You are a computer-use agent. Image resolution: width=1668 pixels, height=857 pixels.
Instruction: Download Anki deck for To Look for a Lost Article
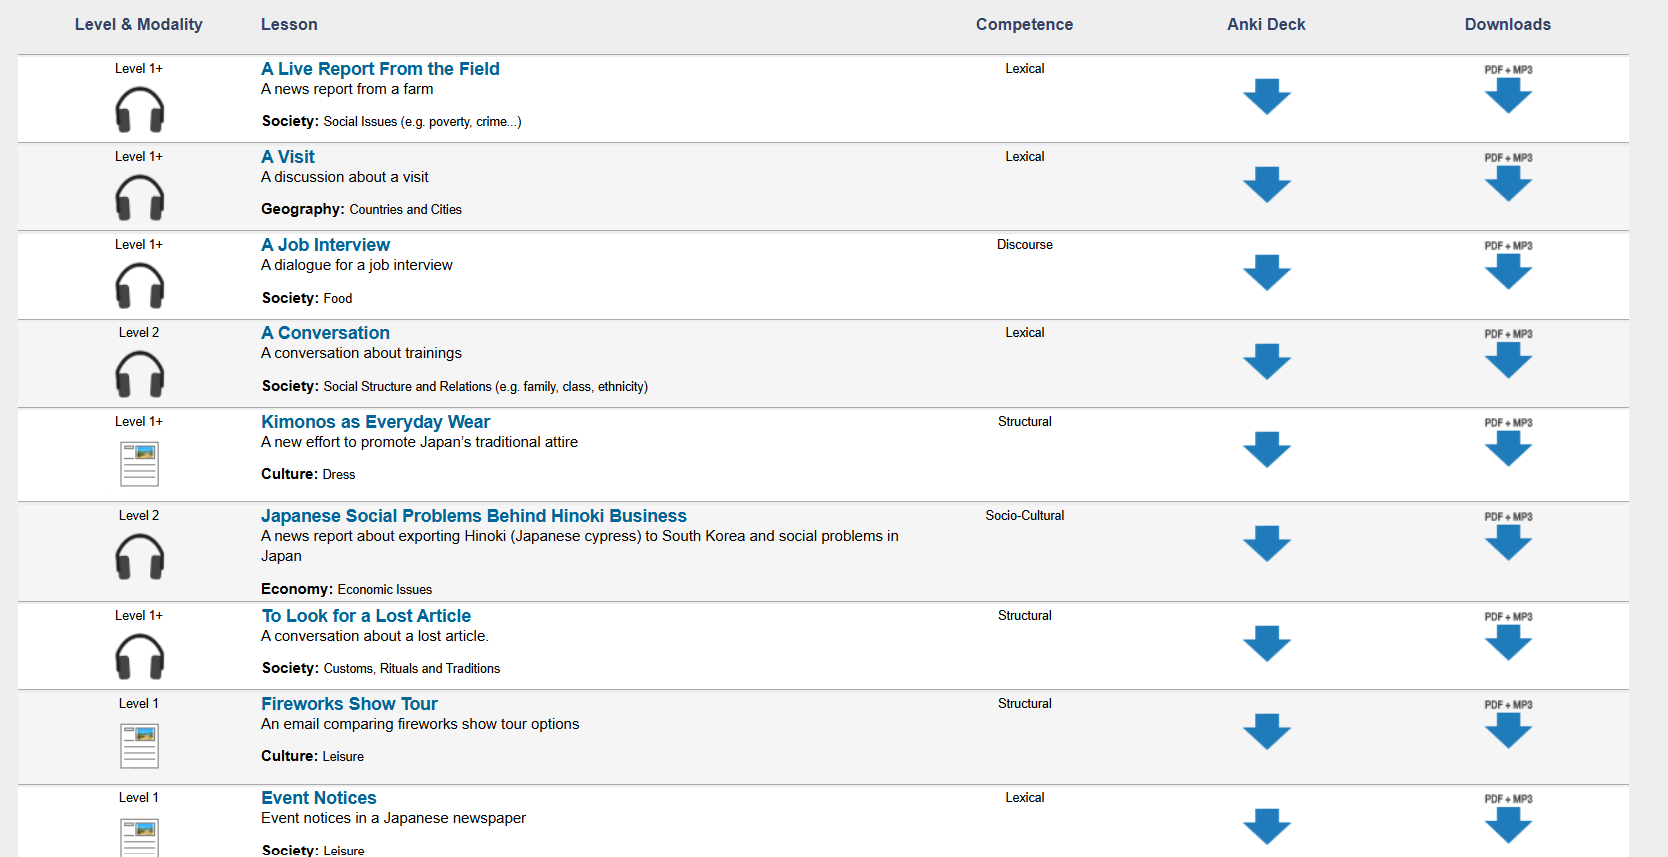click(1266, 644)
